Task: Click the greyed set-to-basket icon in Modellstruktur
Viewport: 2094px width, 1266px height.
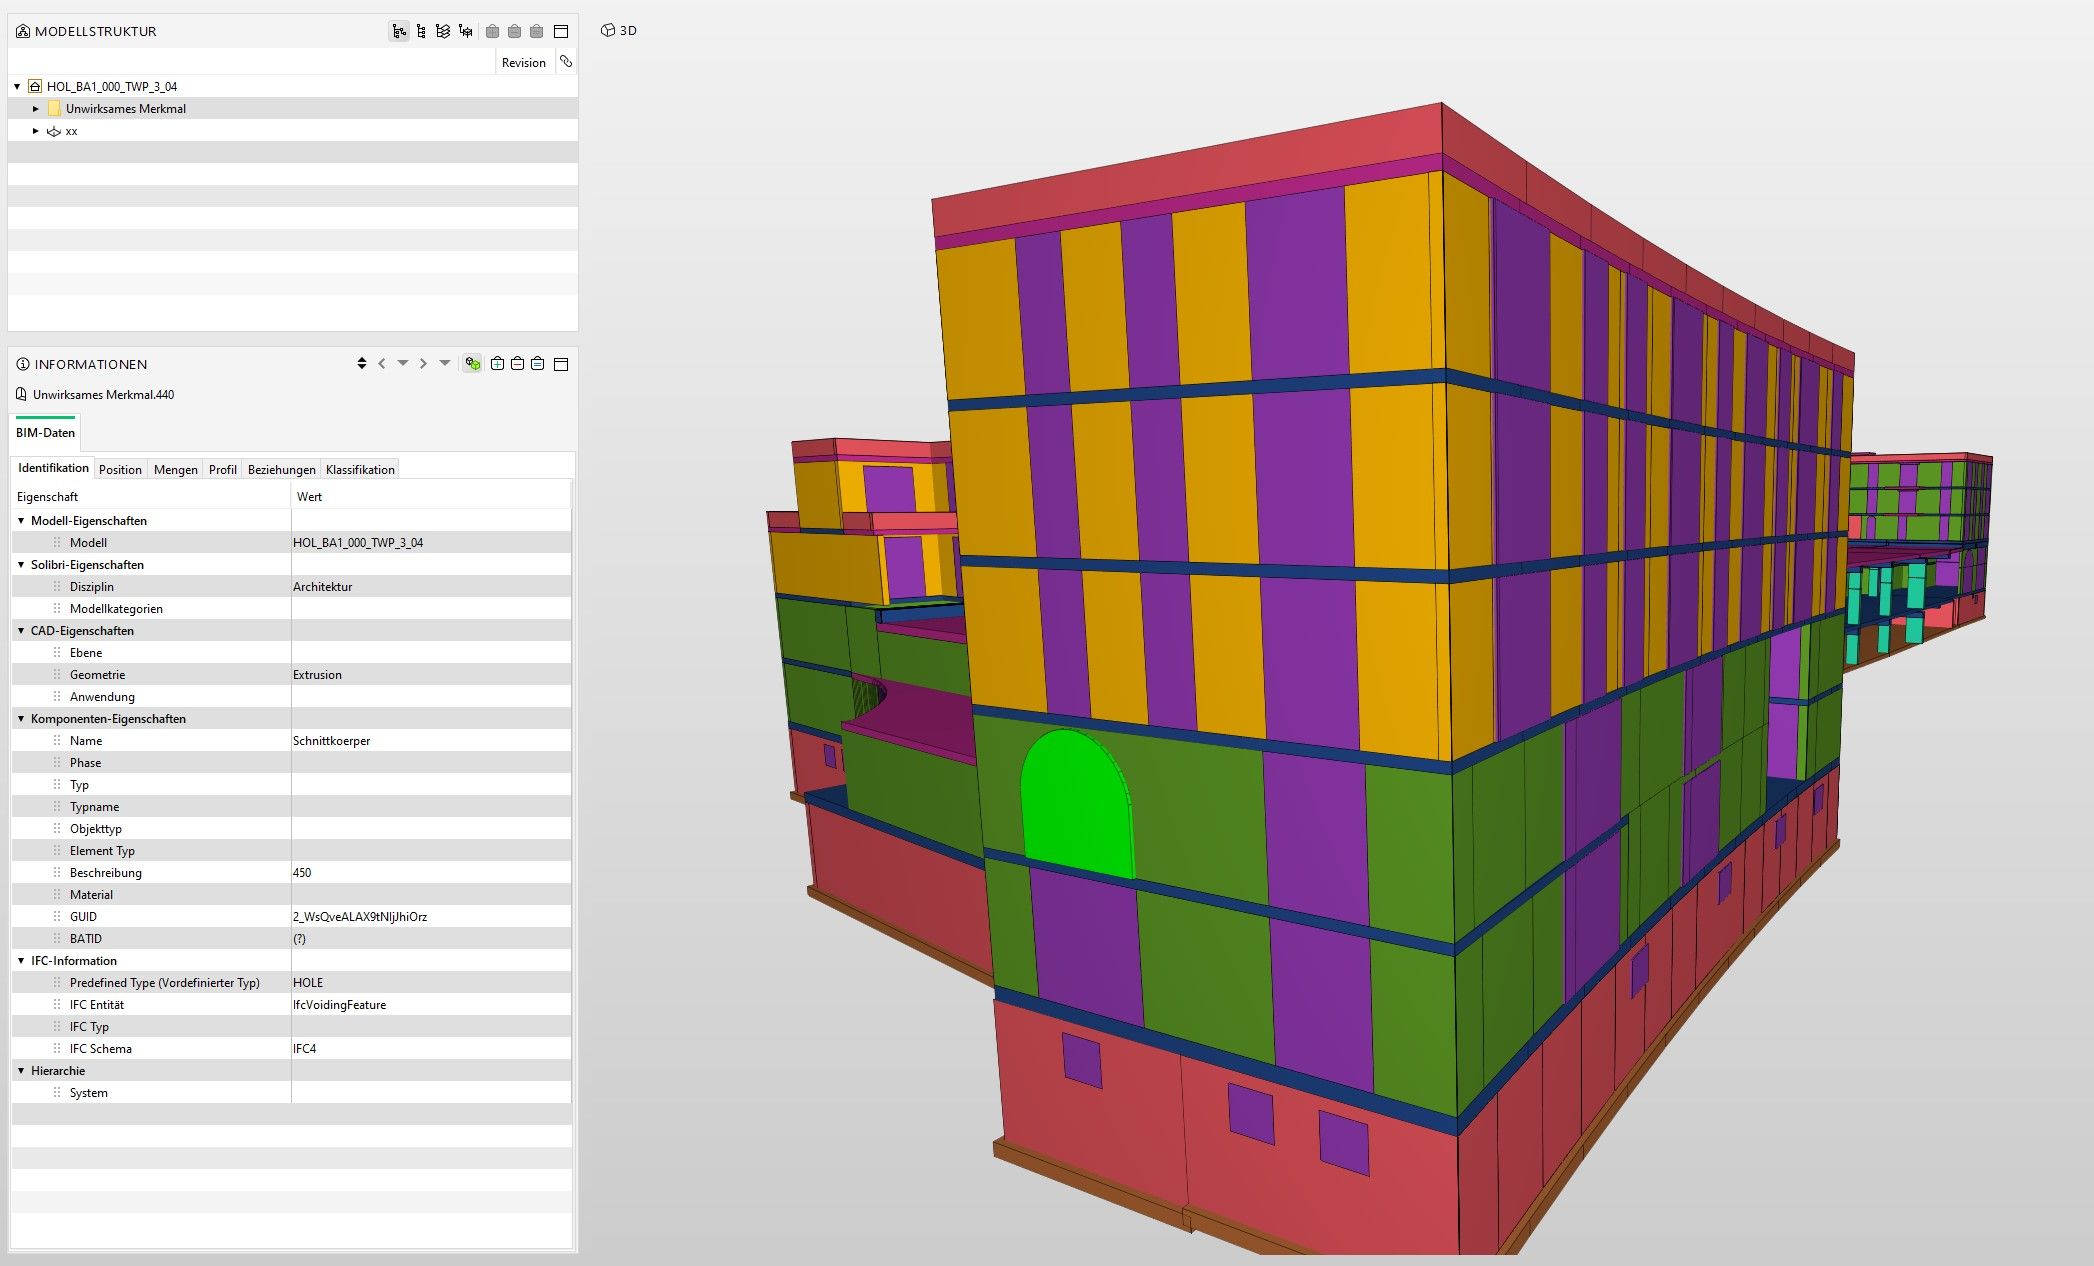Action: (x=537, y=31)
